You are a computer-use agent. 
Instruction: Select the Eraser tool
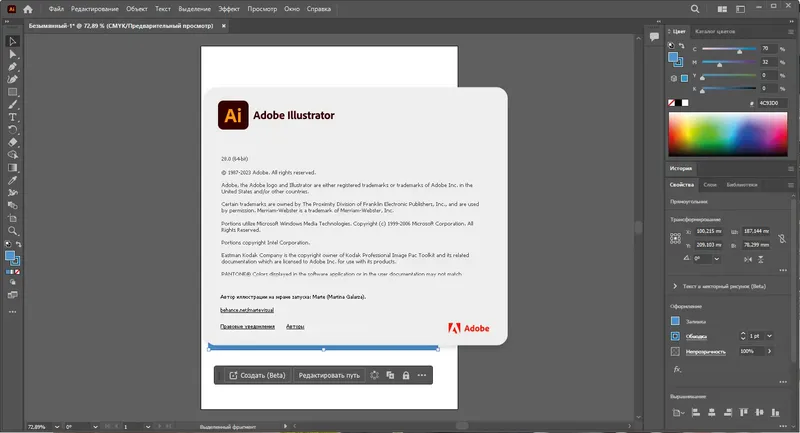(x=13, y=142)
